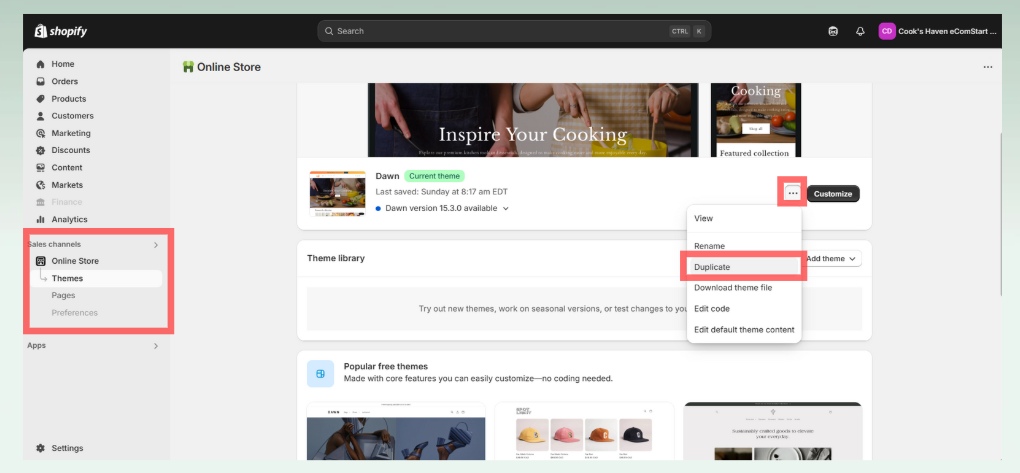Screen dimensions: 1020x473
Task: Open the desktop theme preview image
Action: (533, 120)
